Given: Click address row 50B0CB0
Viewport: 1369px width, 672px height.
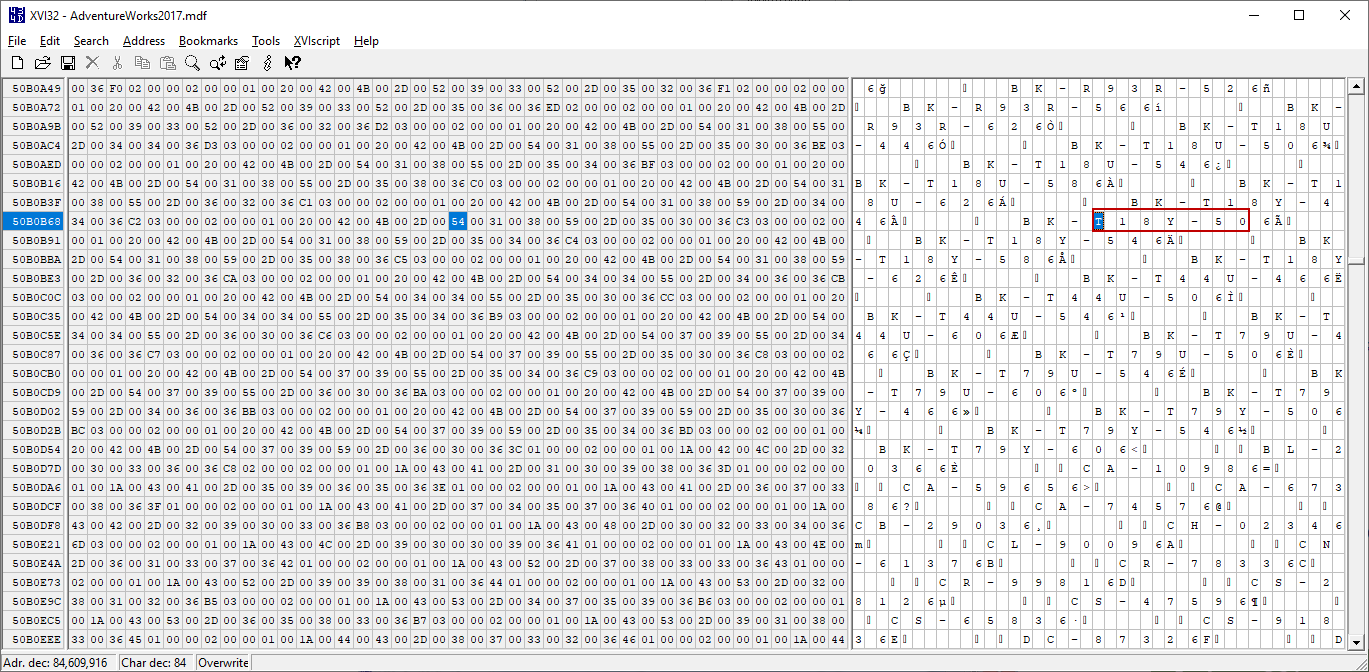Looking at the screenshot, I should click(x=35, y=374).
